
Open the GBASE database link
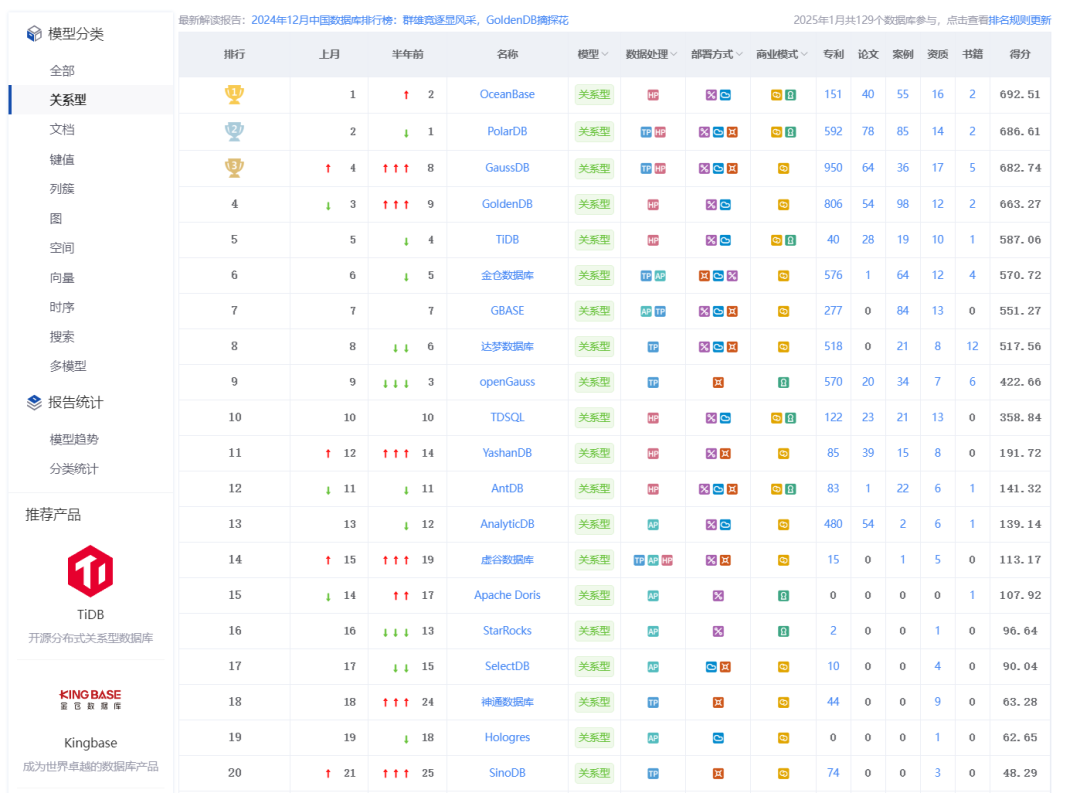point(507,311)
